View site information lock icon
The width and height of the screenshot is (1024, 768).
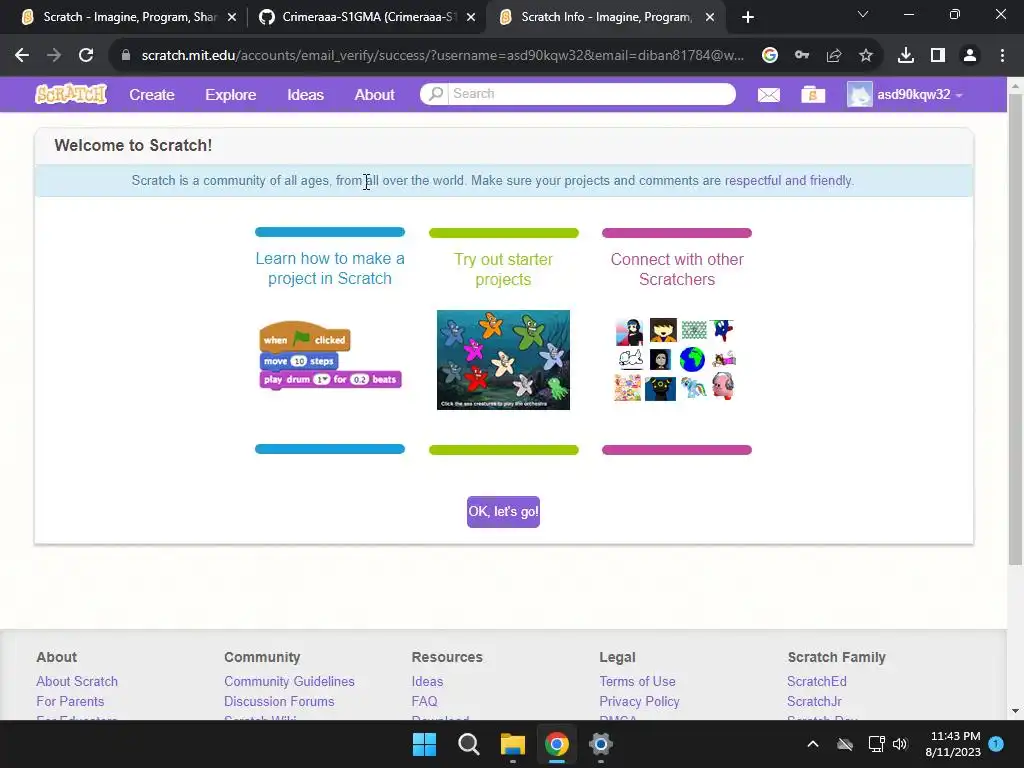coord(126,56)
